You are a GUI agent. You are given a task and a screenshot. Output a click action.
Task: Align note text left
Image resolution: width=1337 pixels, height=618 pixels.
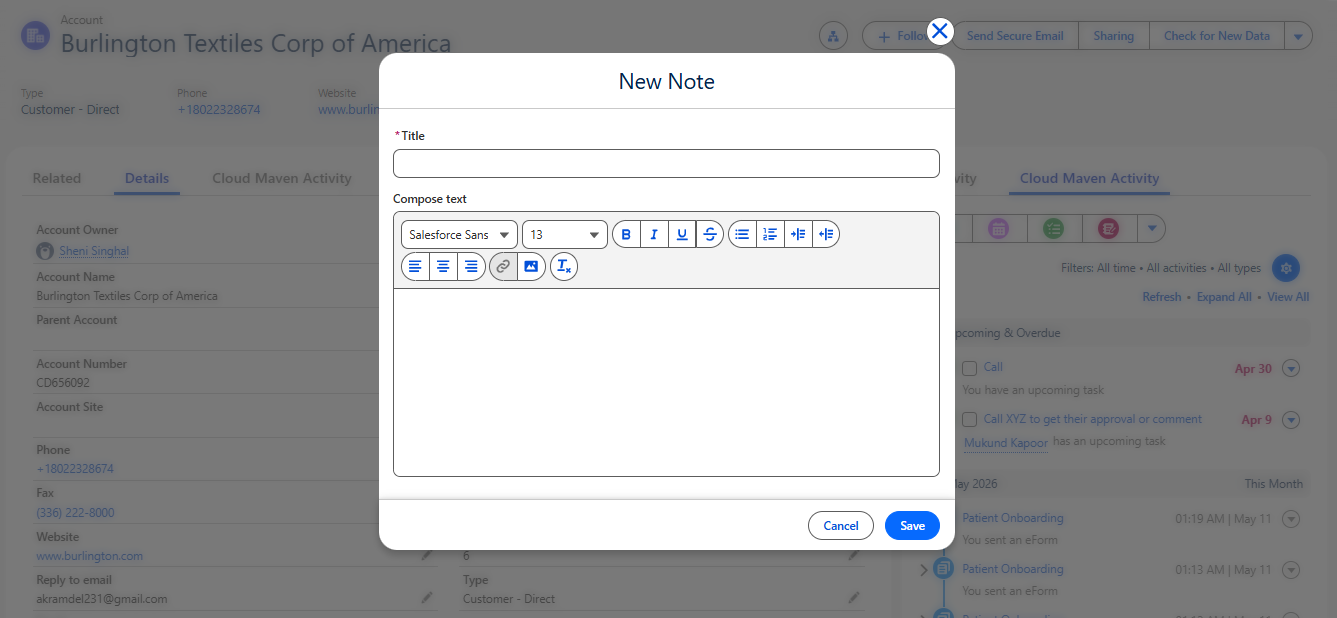pos(415,267)
